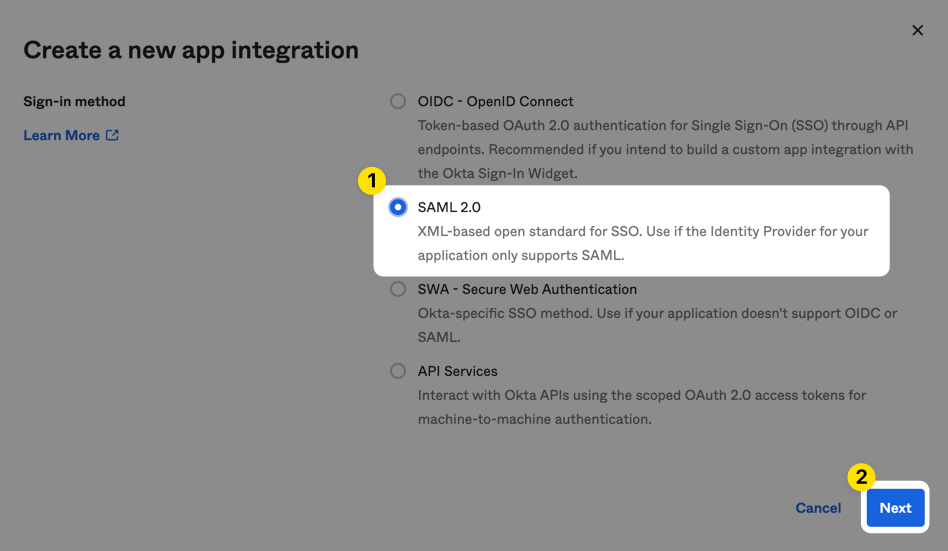Click the 'API Services' label text
The image size is (948, 551).
[458, 371]
